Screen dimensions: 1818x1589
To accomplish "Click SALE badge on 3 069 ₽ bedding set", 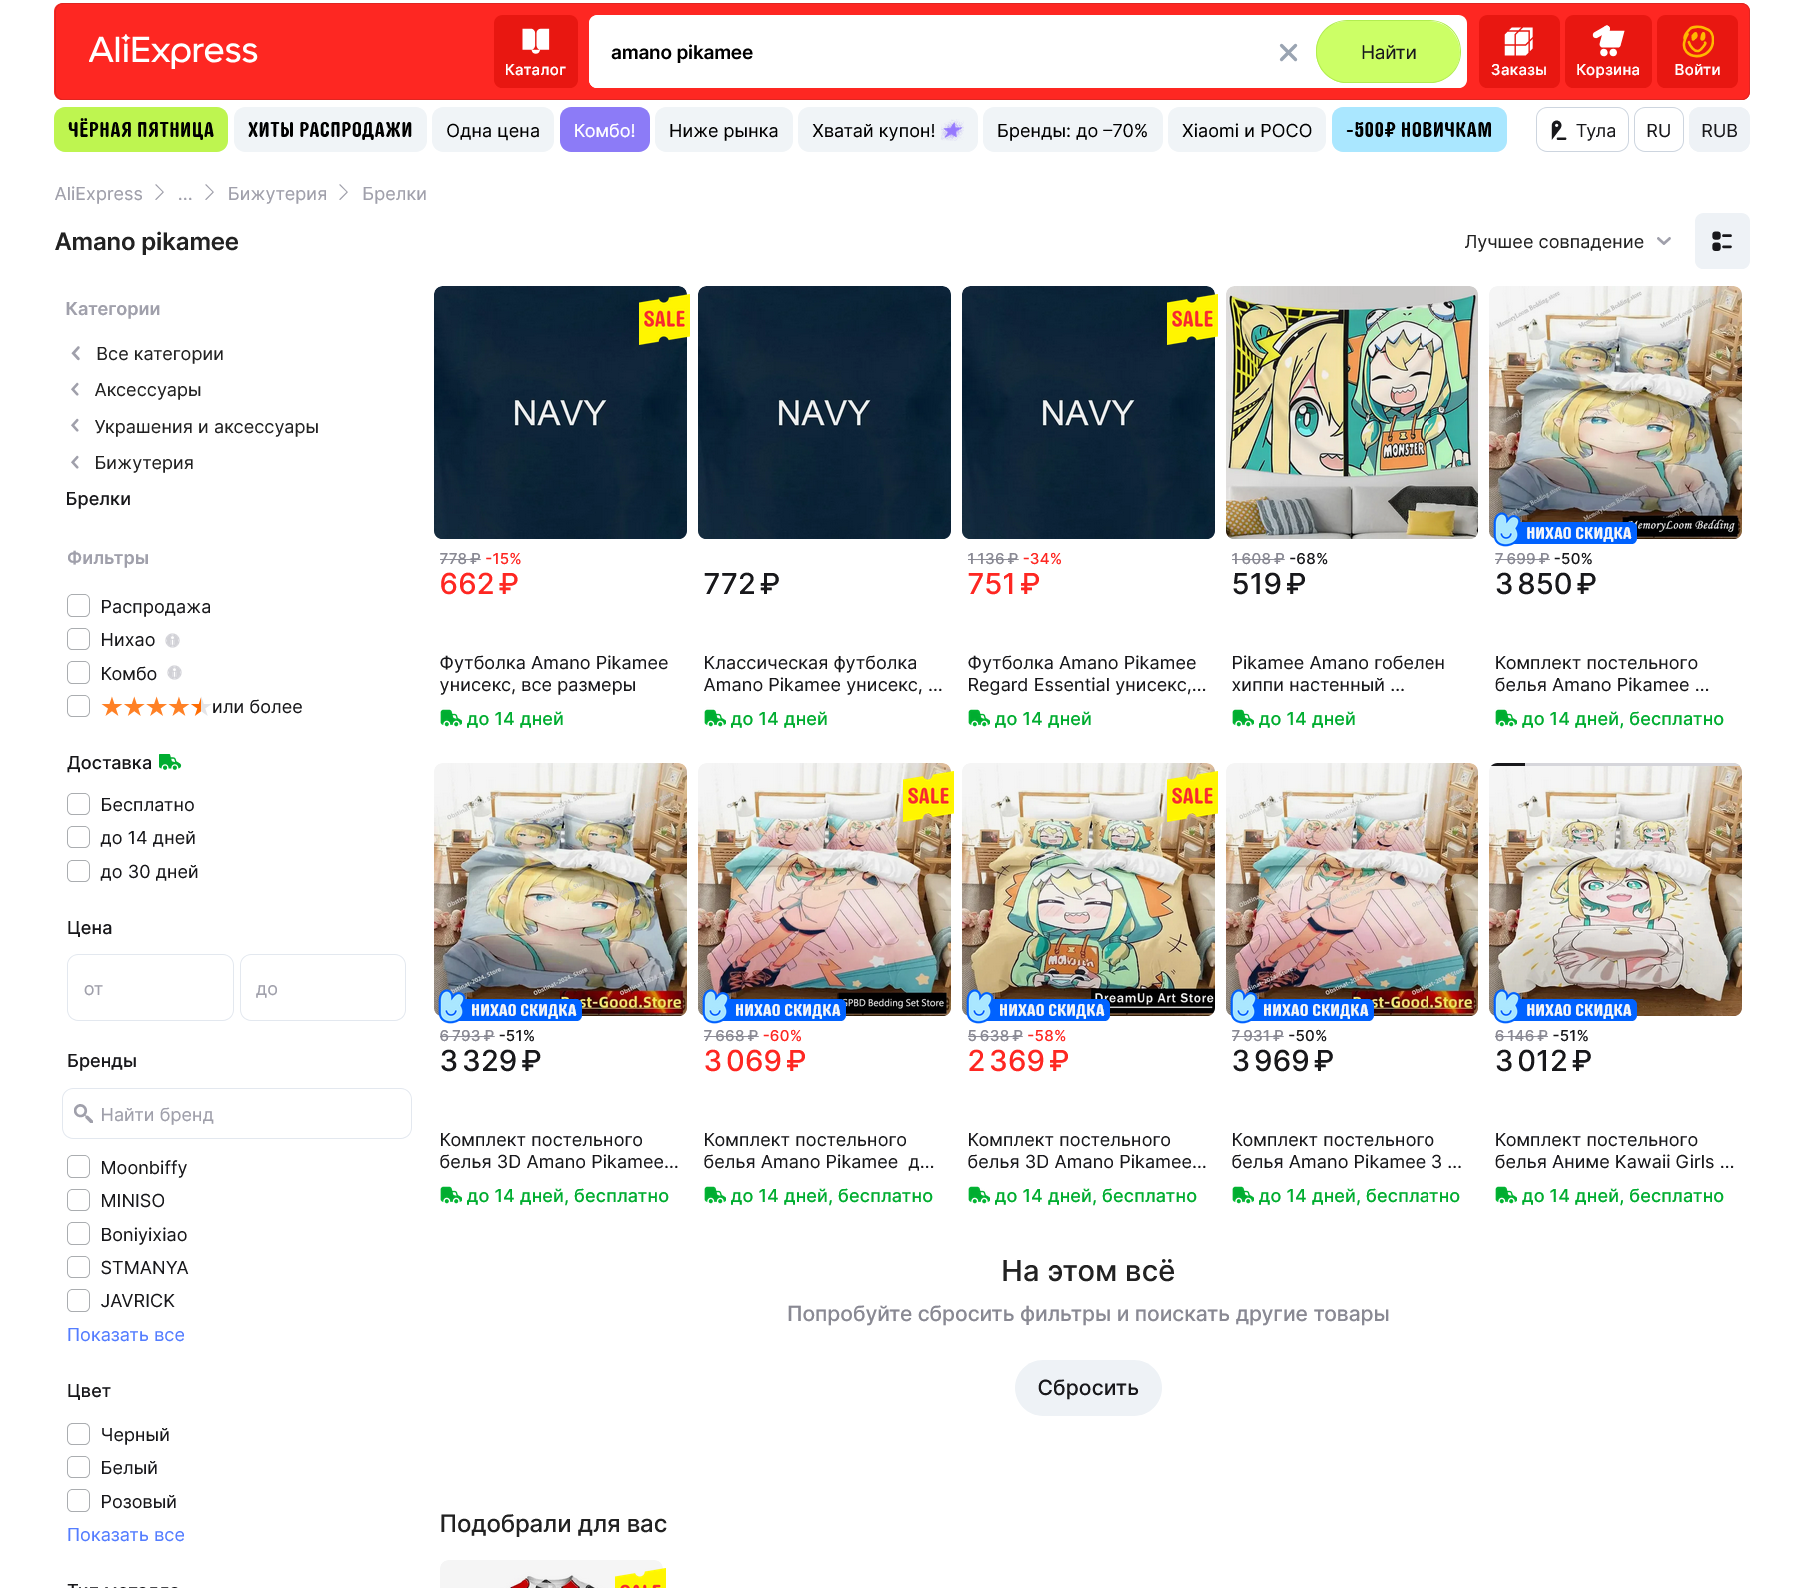I will 928,796.
